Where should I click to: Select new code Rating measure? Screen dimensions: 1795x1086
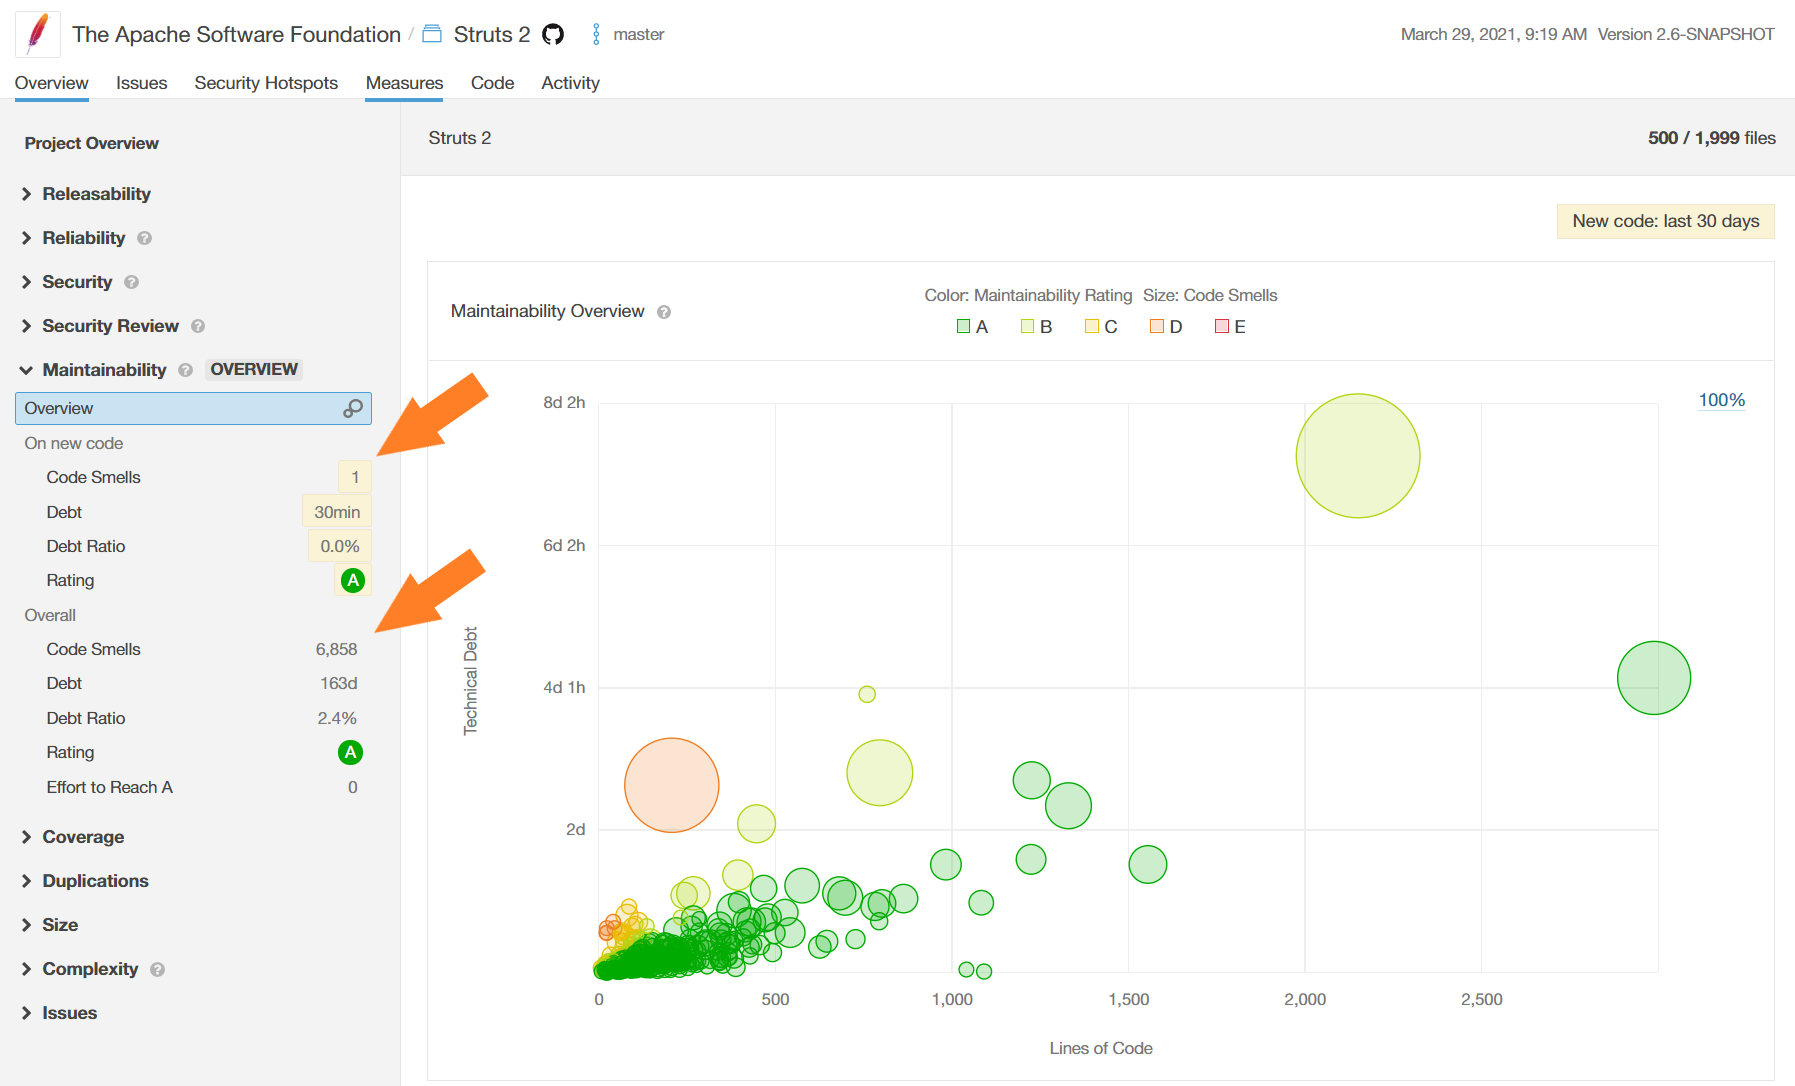pos(193,580)
